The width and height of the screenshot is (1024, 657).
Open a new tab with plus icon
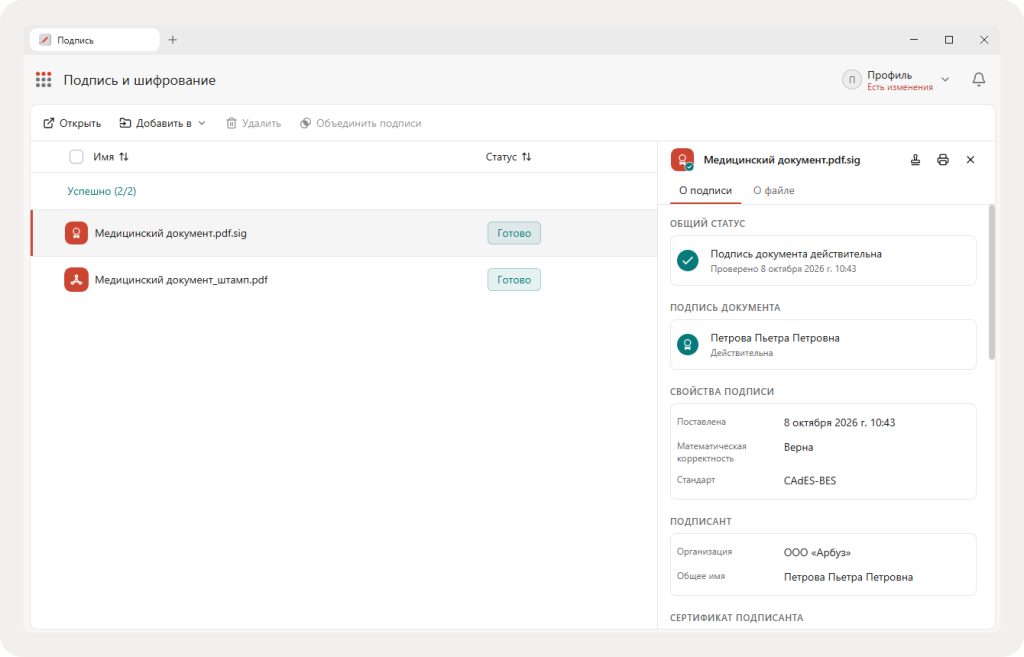tap(172, 40)
